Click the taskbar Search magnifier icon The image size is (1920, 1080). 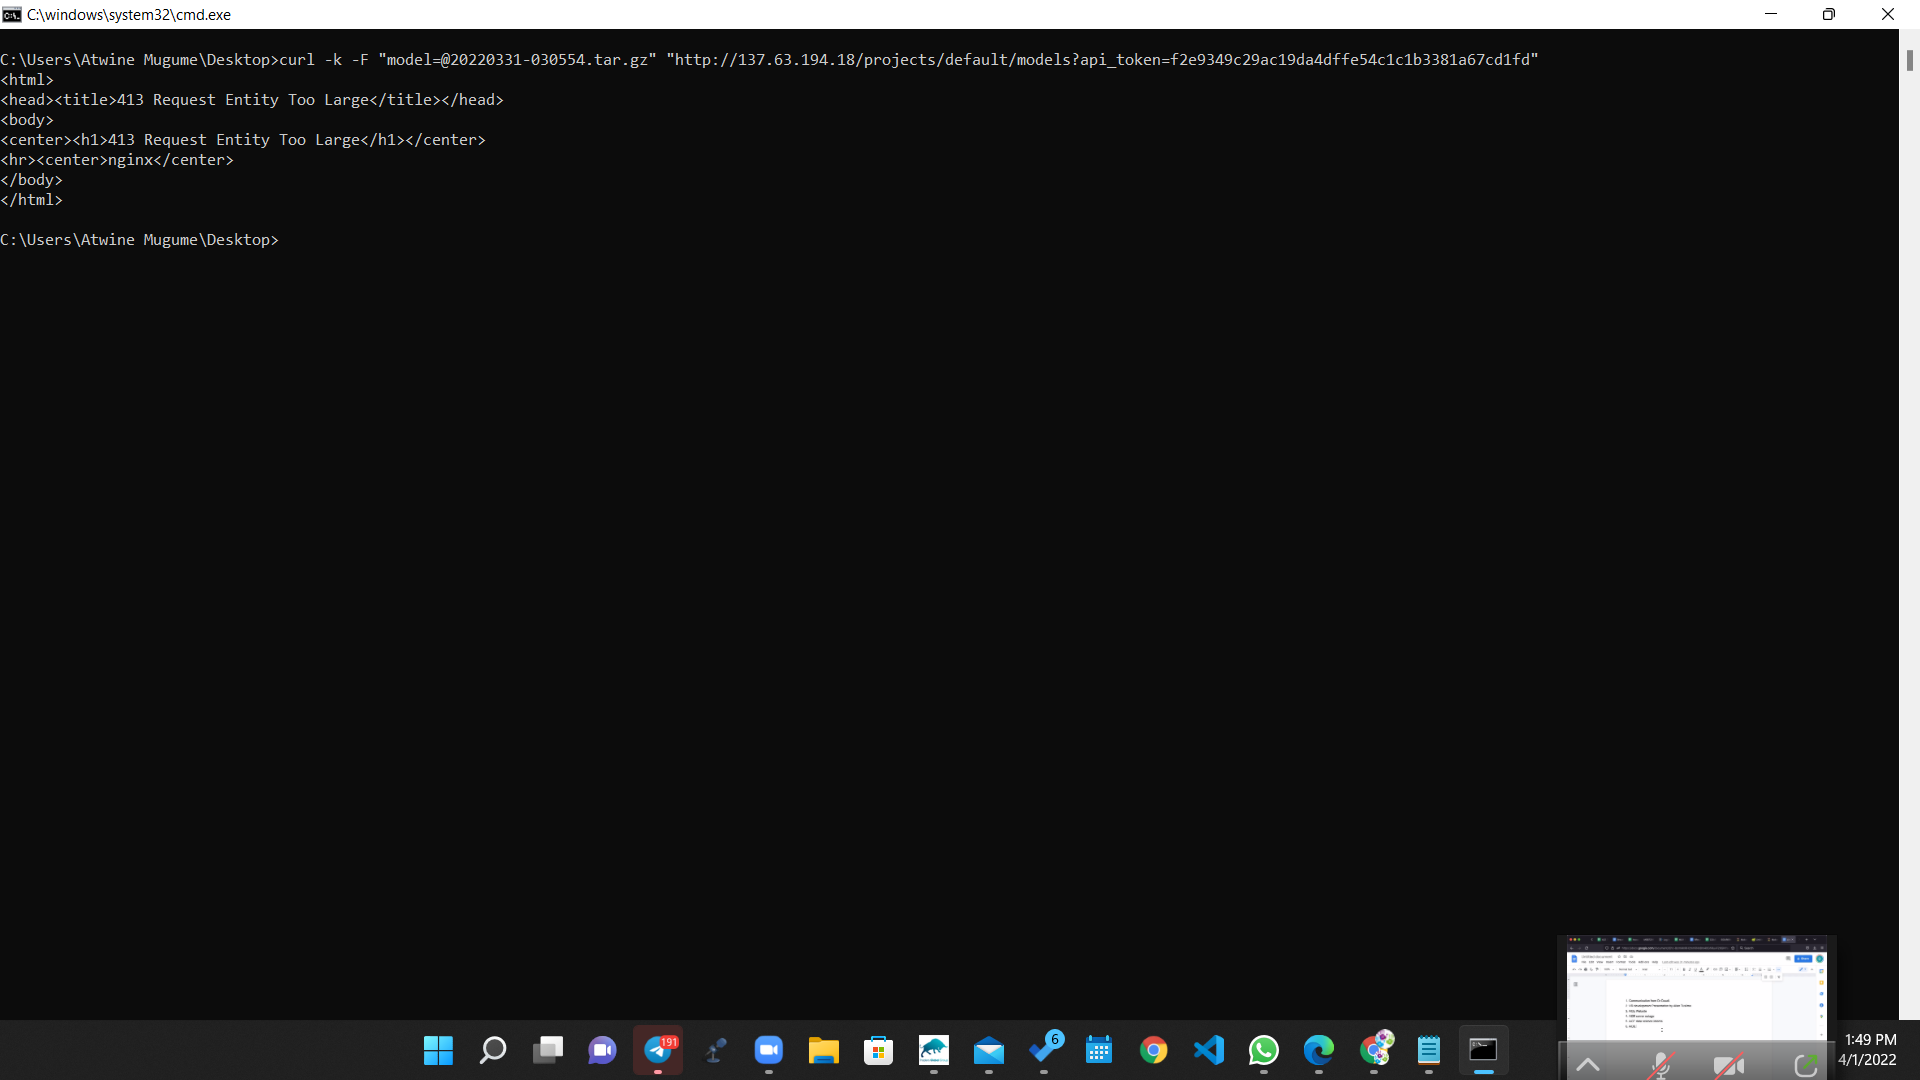coord(493,1050)
